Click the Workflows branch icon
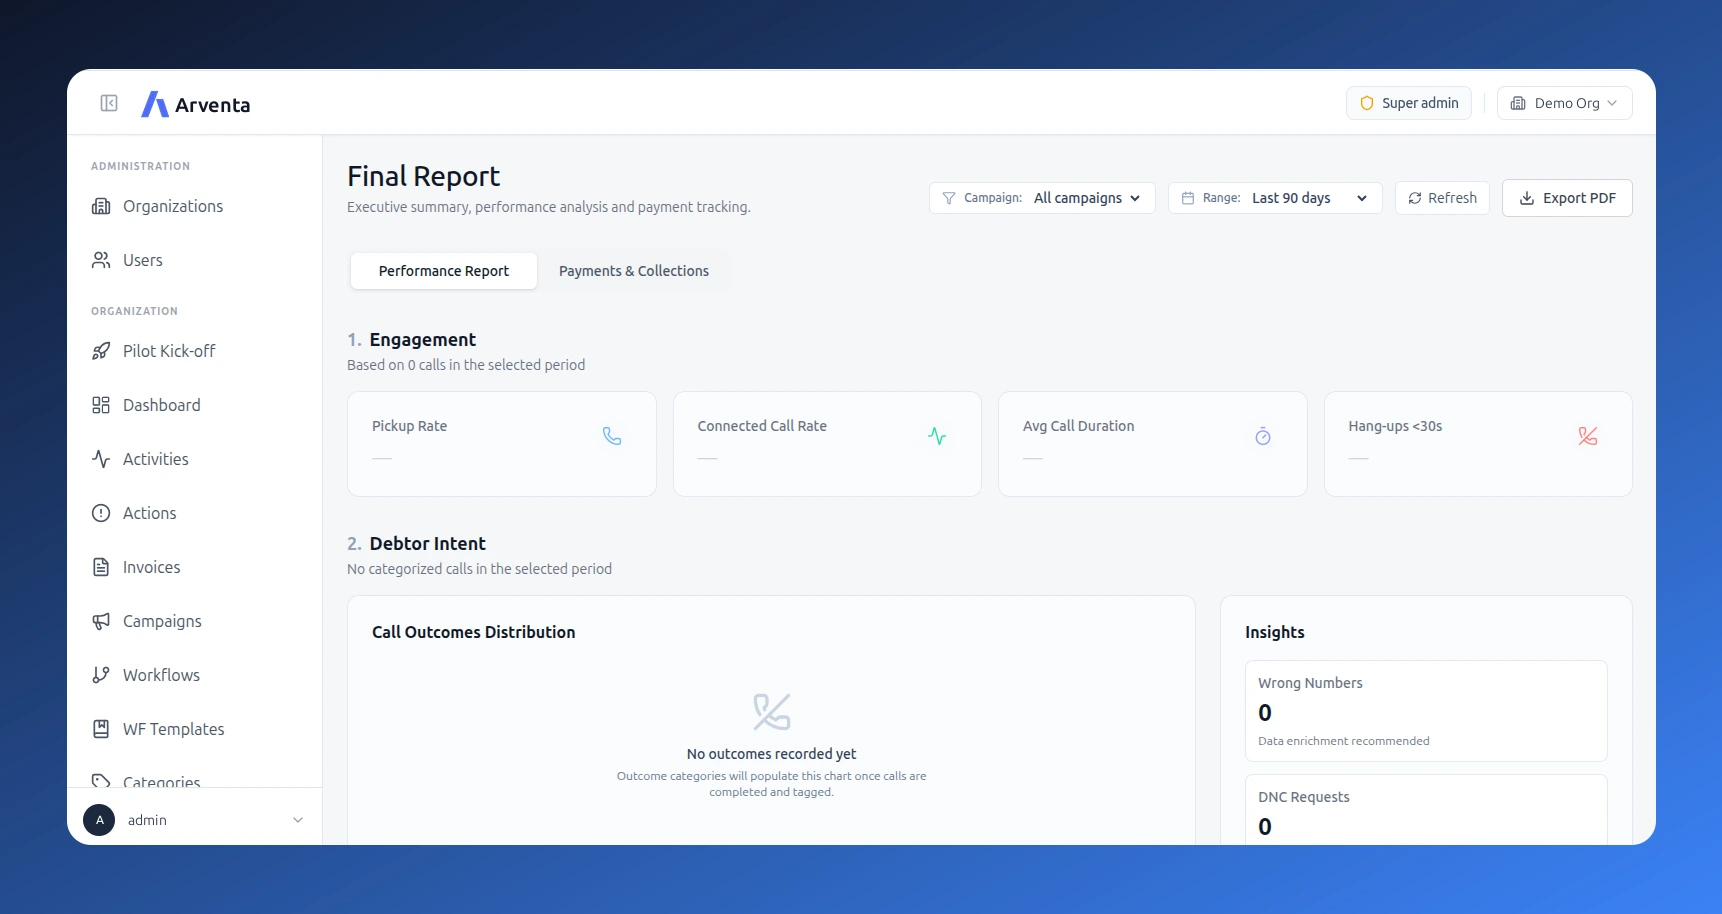Image resolution: width=1722 pixels, height=914 pixels. [x=101, y=675]
